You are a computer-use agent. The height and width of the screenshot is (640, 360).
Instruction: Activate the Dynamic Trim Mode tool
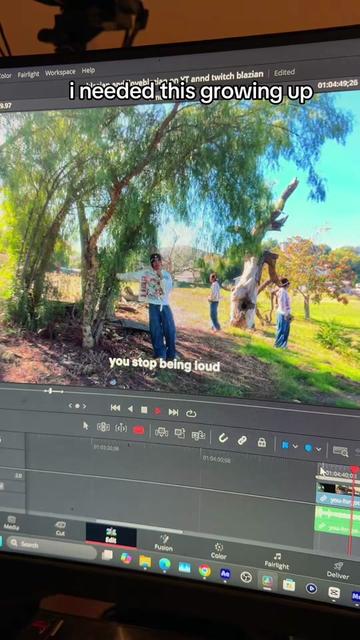[x=121, y=428]
